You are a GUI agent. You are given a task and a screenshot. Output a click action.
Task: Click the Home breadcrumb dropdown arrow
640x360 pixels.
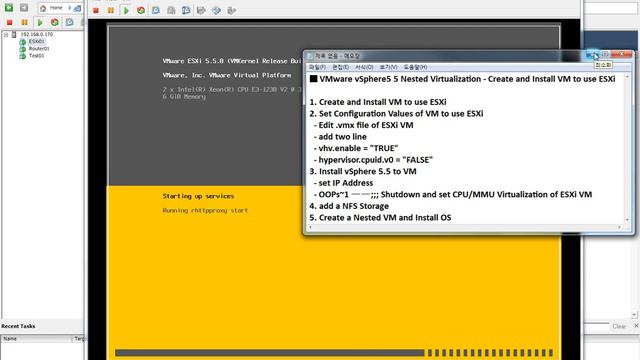coord(69,8)
